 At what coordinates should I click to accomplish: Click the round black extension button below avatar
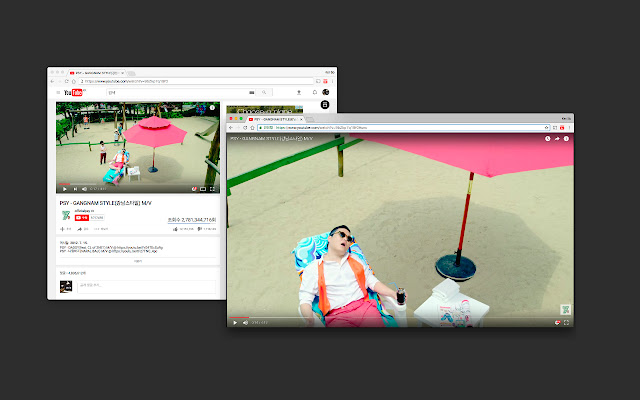pos(325,105)
